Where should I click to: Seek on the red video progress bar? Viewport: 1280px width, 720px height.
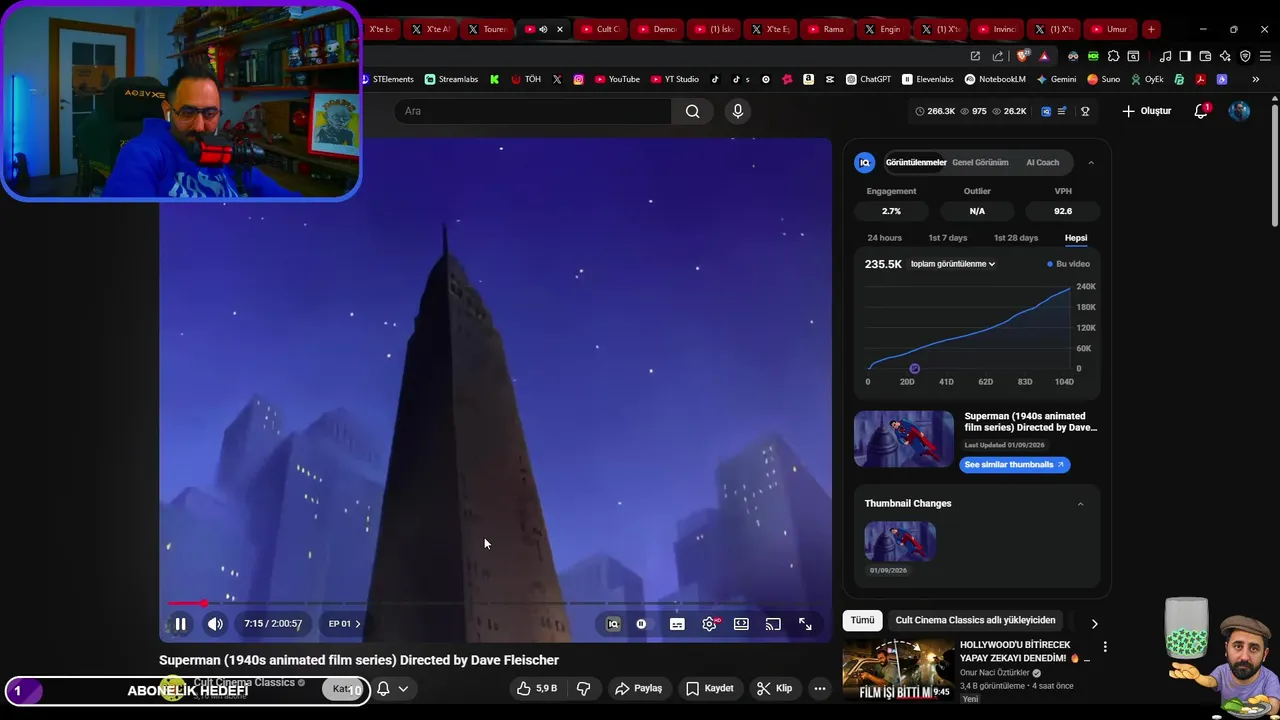pyautogui.click(x=495, y=603)
